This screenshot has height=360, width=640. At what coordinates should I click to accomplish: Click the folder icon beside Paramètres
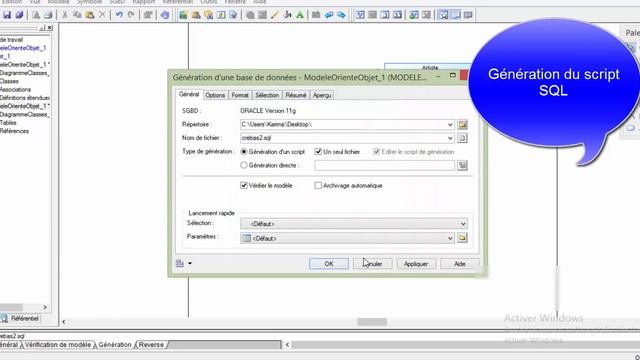tap(462, 238)
